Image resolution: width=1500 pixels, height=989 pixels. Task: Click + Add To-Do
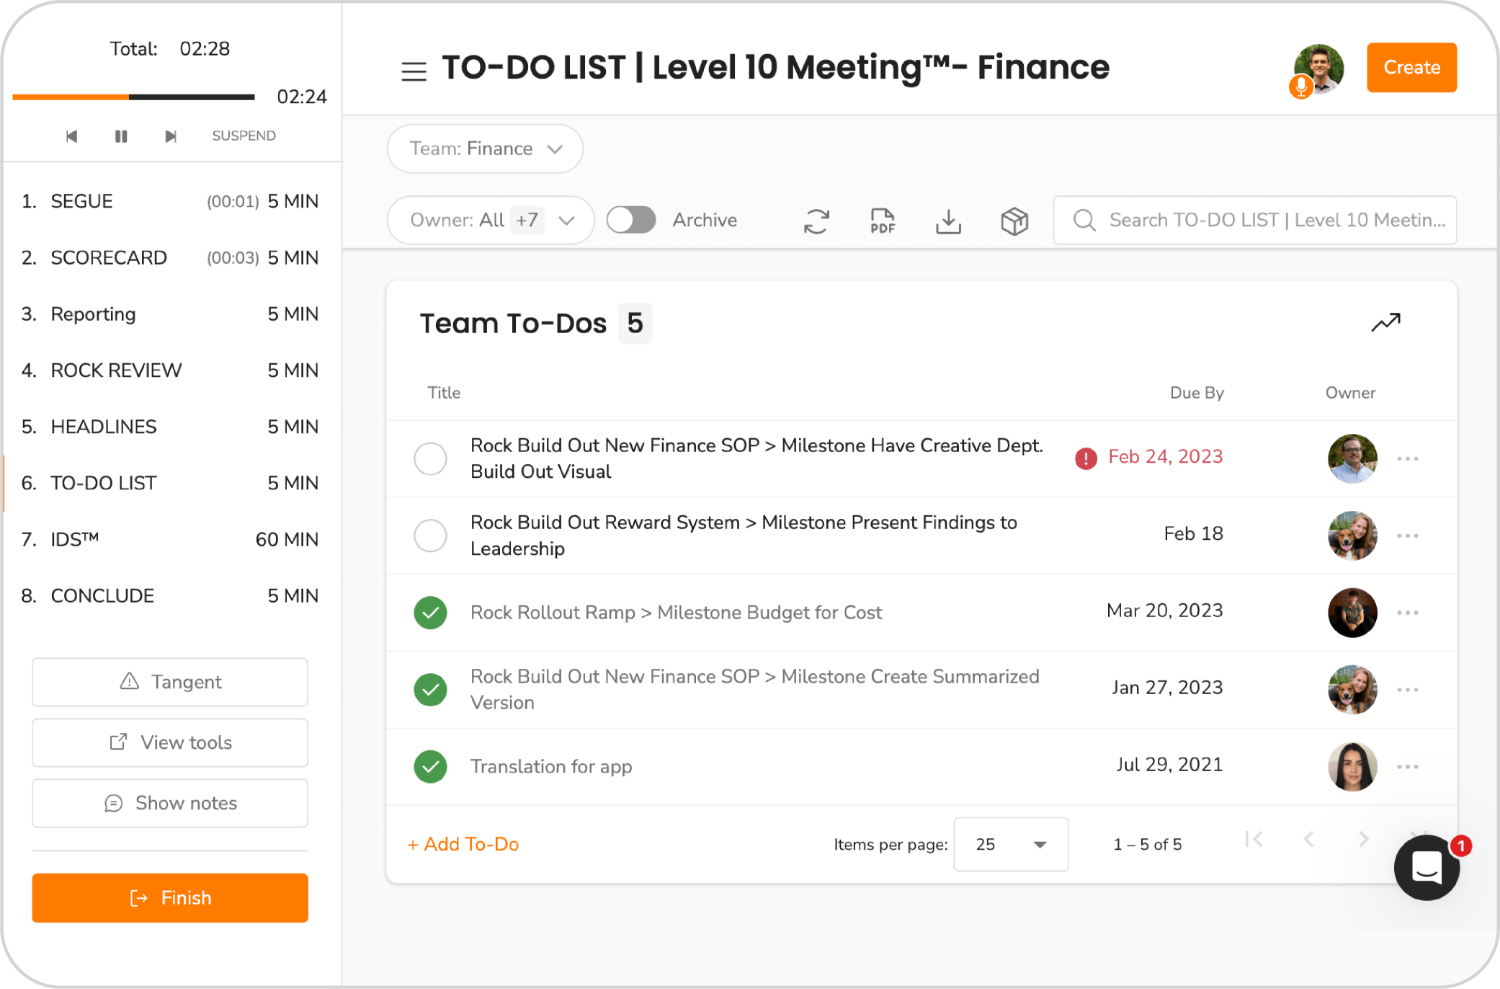click(x=463, y=844)
